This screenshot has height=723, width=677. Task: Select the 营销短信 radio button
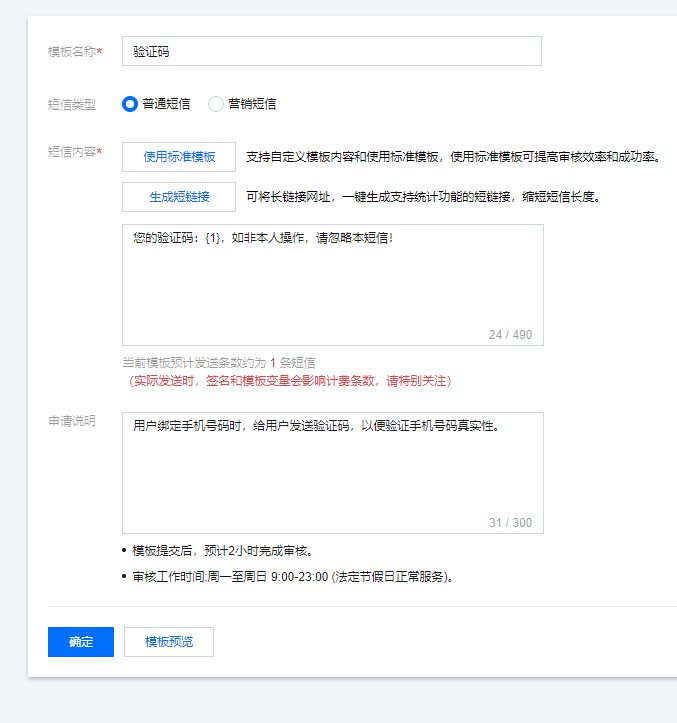[216, 104]
